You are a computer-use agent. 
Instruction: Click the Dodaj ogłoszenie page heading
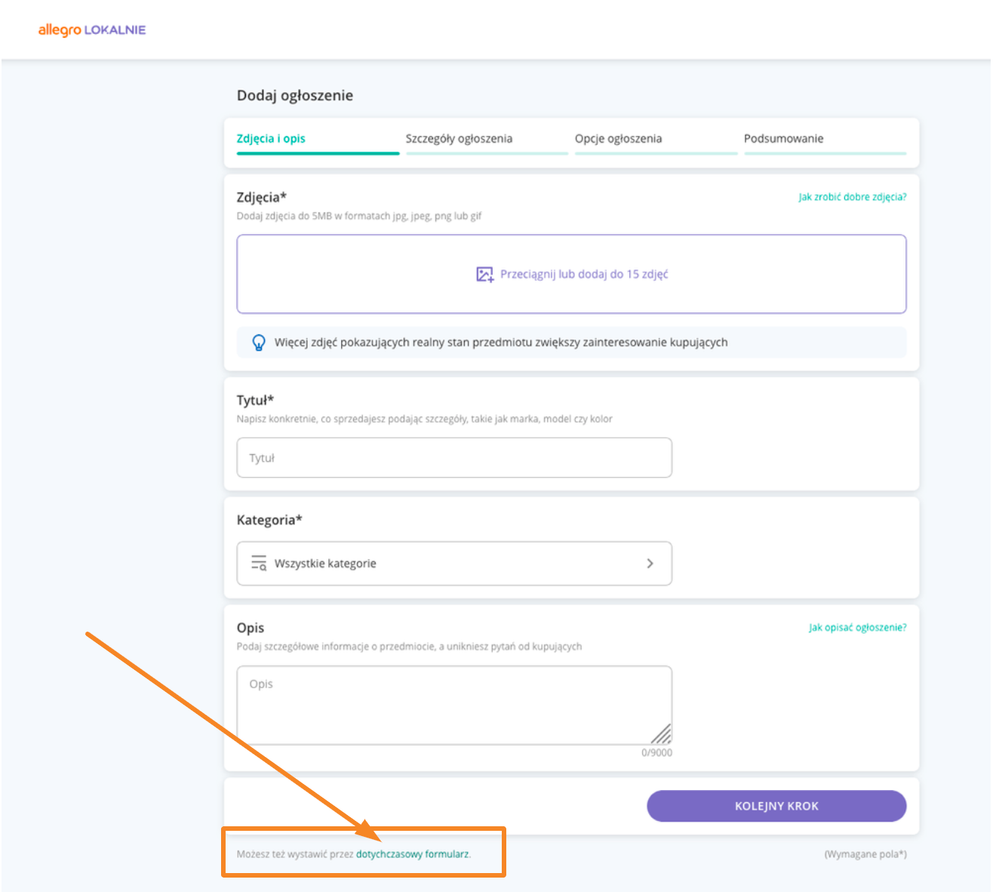[x=295, y=96]
